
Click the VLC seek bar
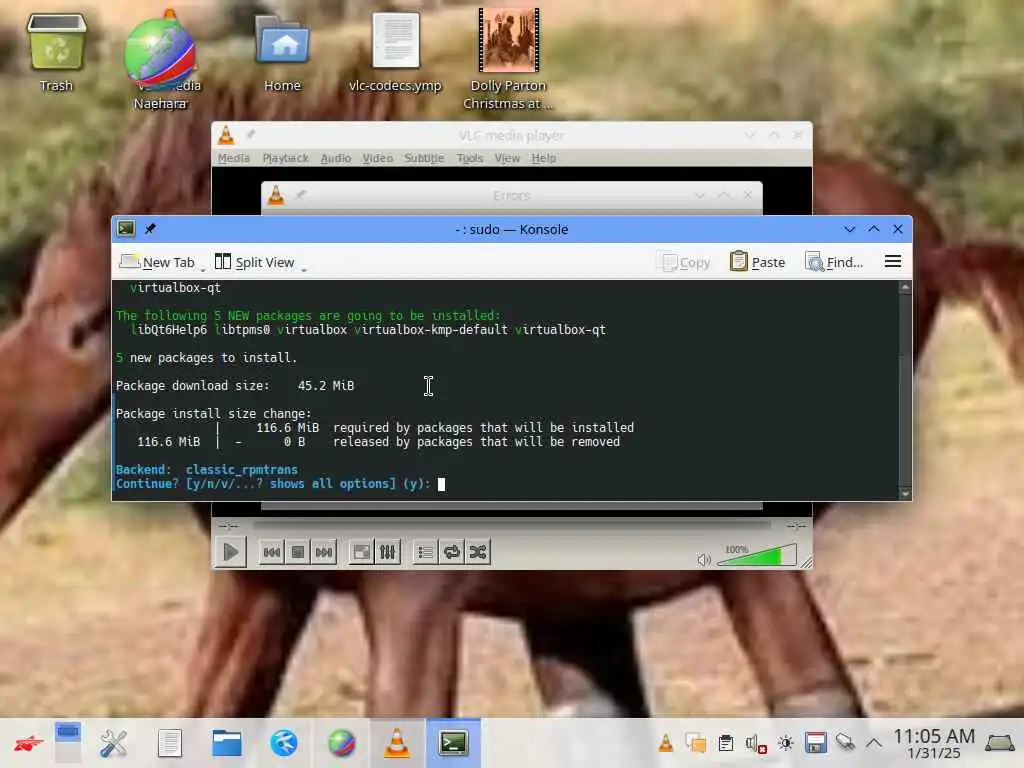(511, 524)
